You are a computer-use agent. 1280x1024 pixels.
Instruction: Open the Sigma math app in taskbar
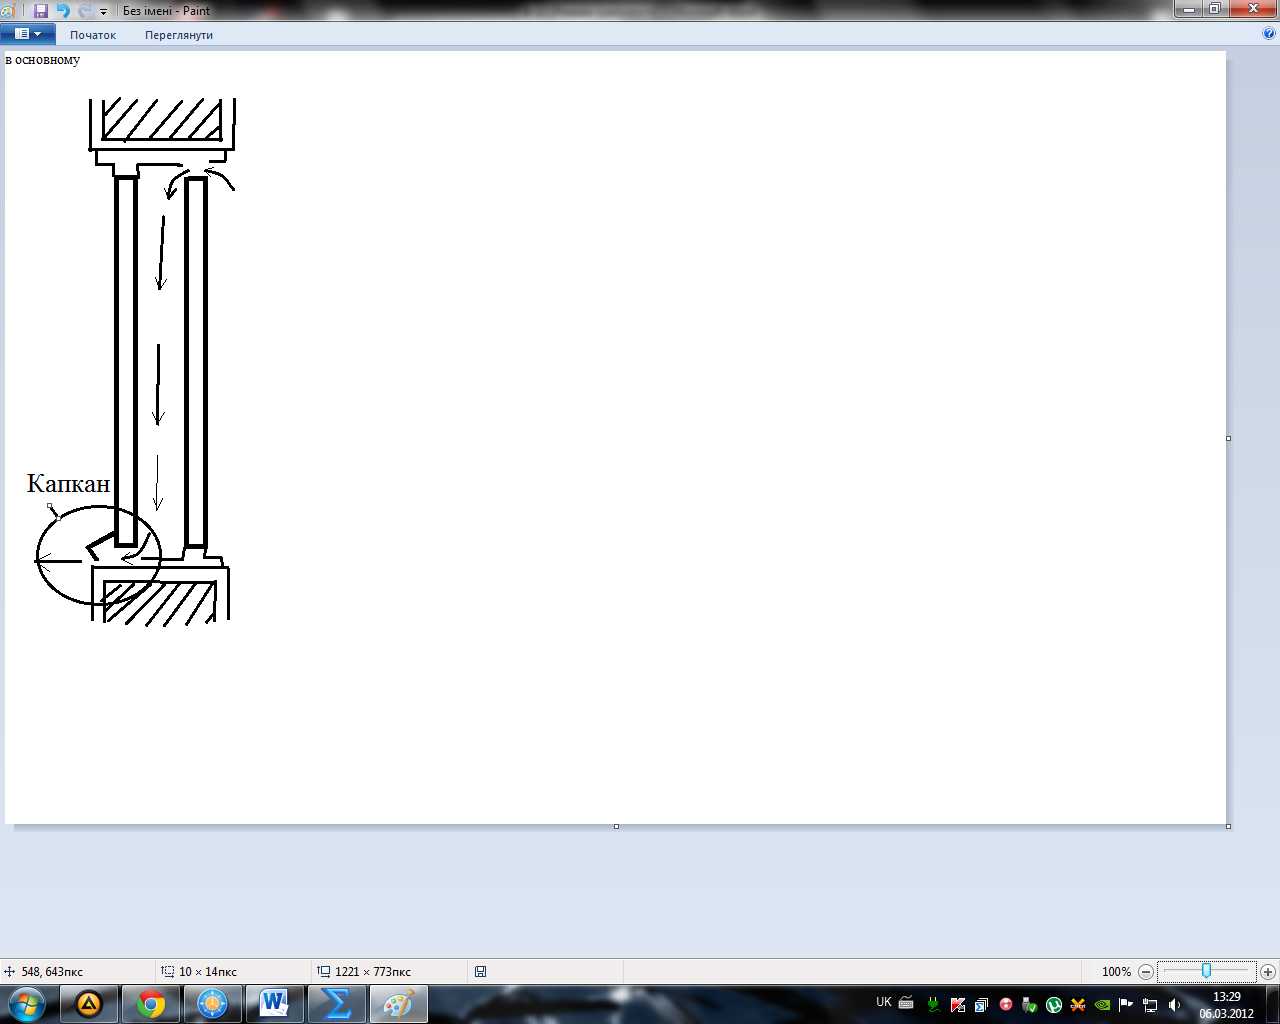(336, 1004)
